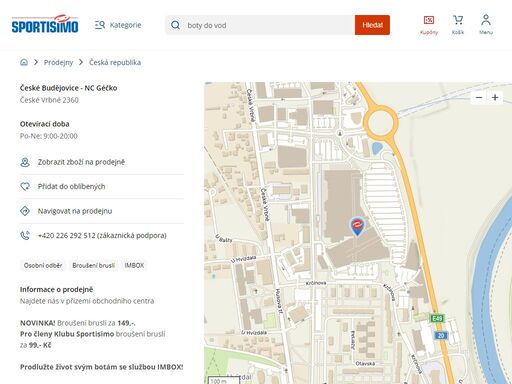The image size is (512, 384).
Task: Zoom out the map with minus button
Action: [479, 98]
